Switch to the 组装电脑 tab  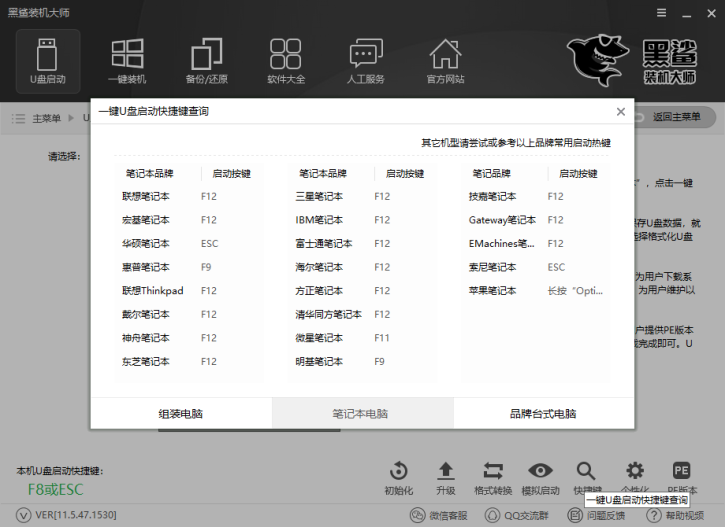[x=181, y=413]
